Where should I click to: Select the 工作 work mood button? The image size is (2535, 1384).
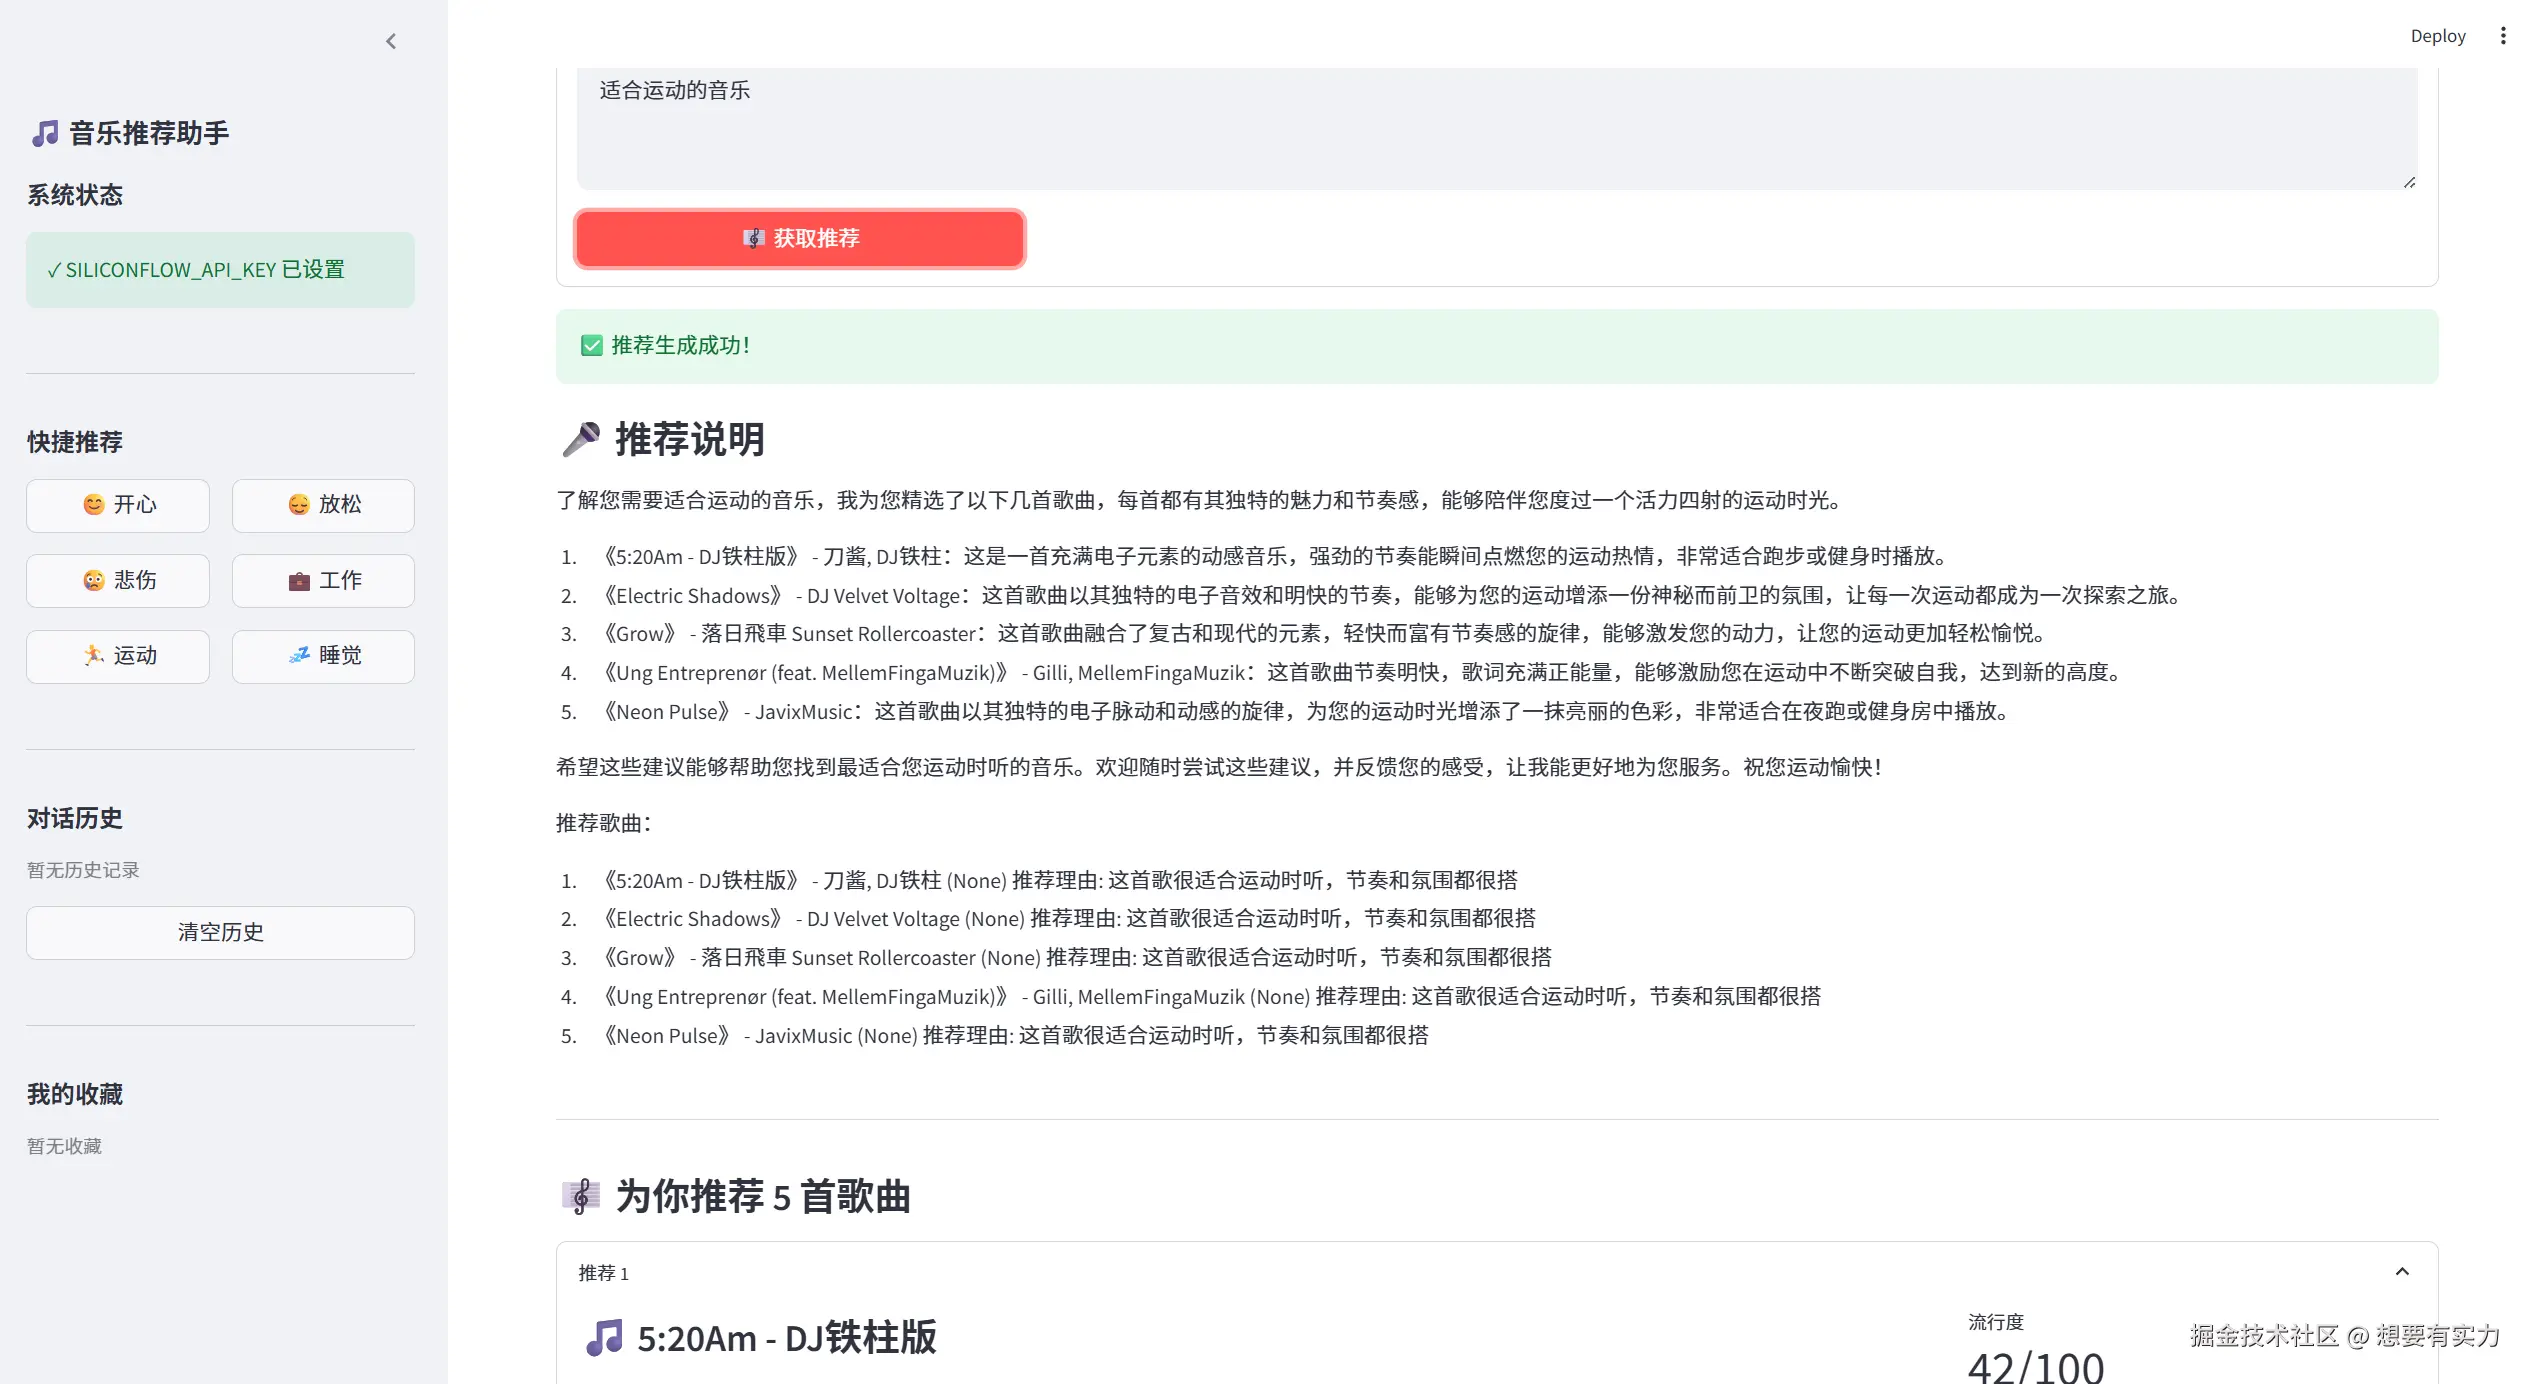point(322,580)
